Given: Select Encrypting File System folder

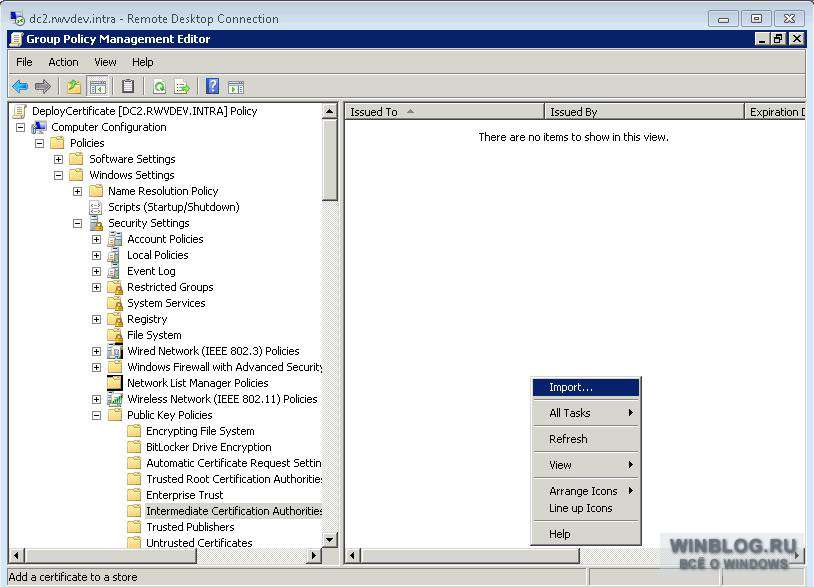Looking at the screenshot, I should pos(200,431).
